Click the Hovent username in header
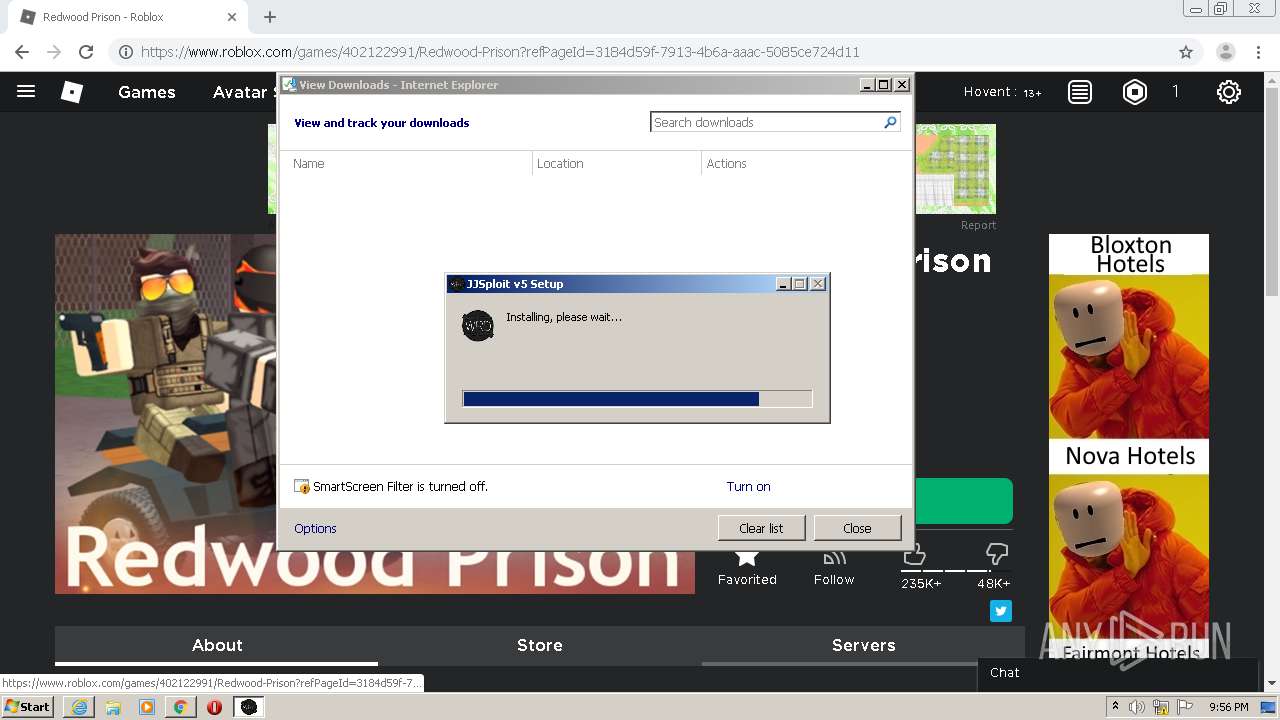This screenshot has height=720, width=1280. click(x=989, y=92)
